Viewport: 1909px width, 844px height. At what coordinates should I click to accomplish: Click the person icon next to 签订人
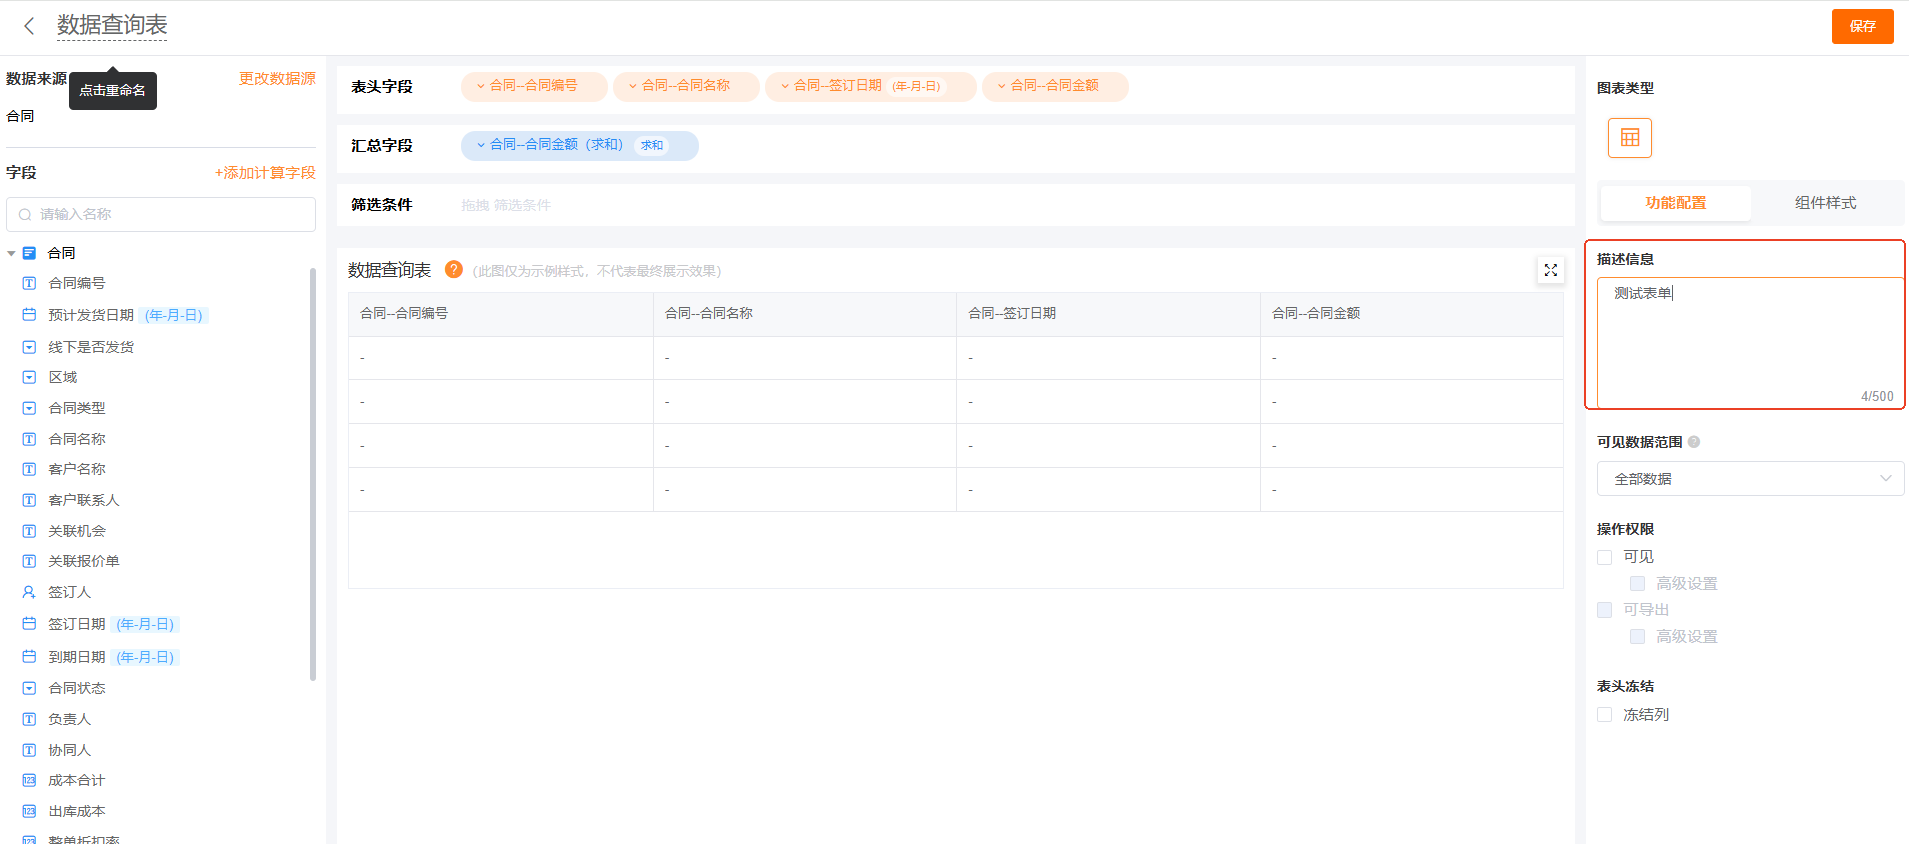tap(29, 592)
